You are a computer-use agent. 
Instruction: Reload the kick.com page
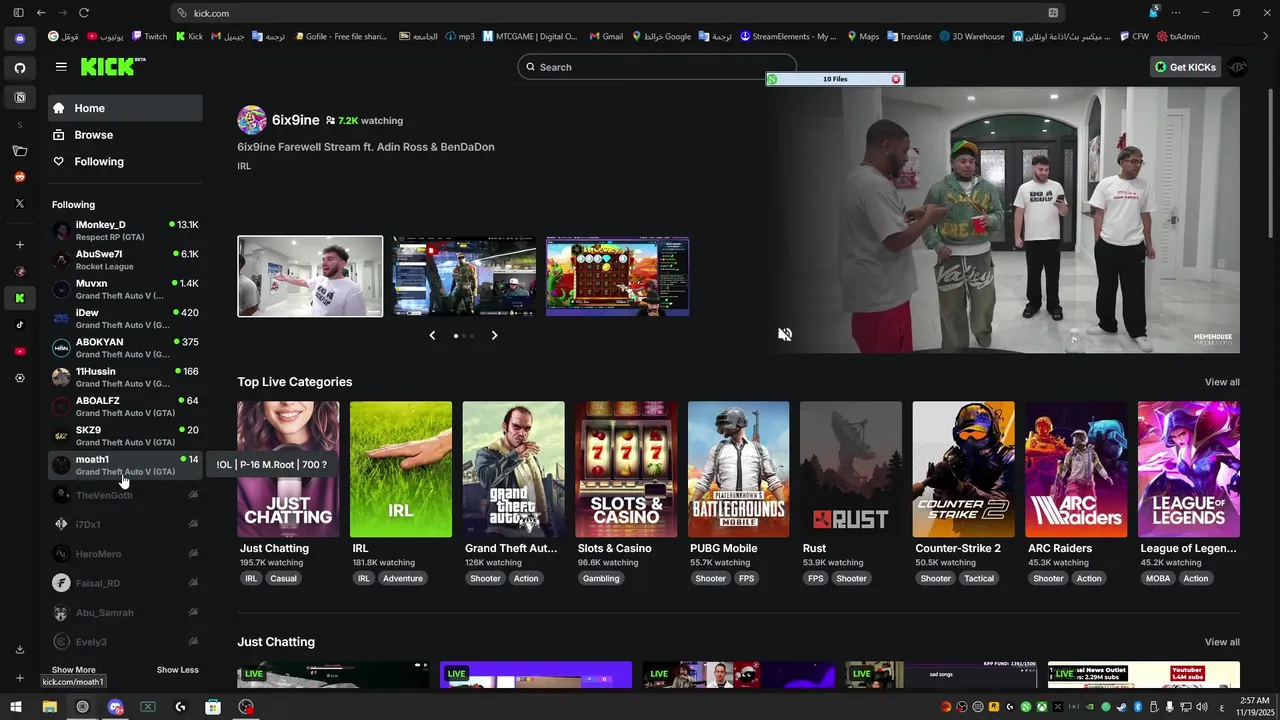[x=84, y=13]
